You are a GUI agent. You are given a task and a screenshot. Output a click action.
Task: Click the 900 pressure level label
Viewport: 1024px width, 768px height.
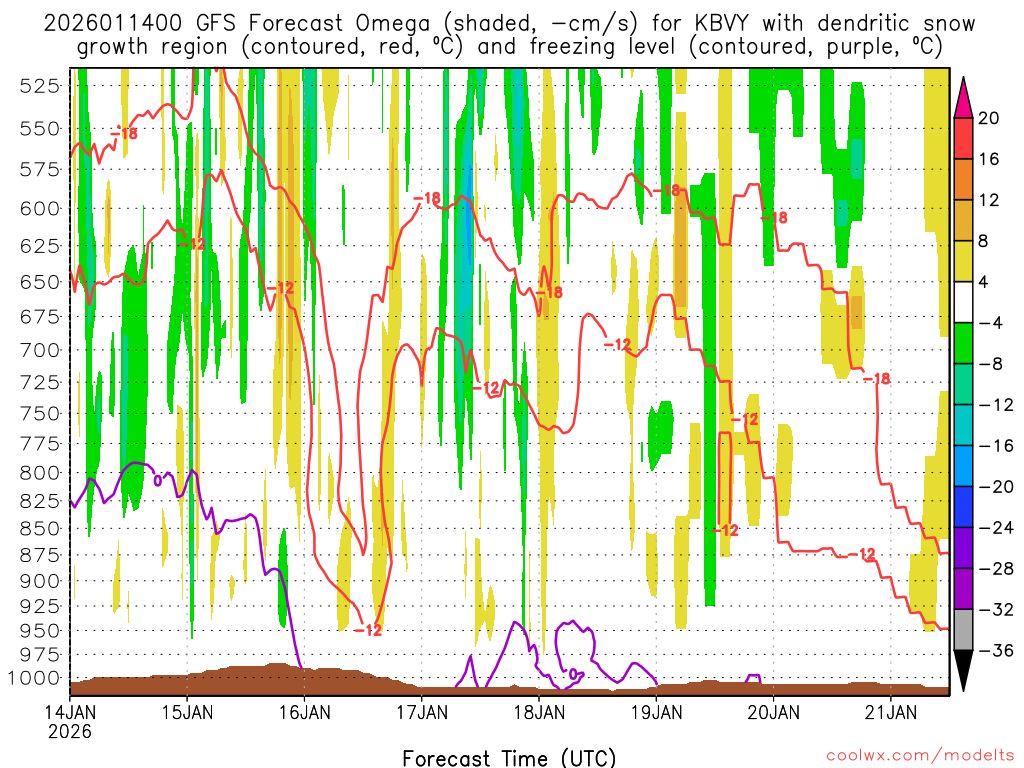[40, 581]
